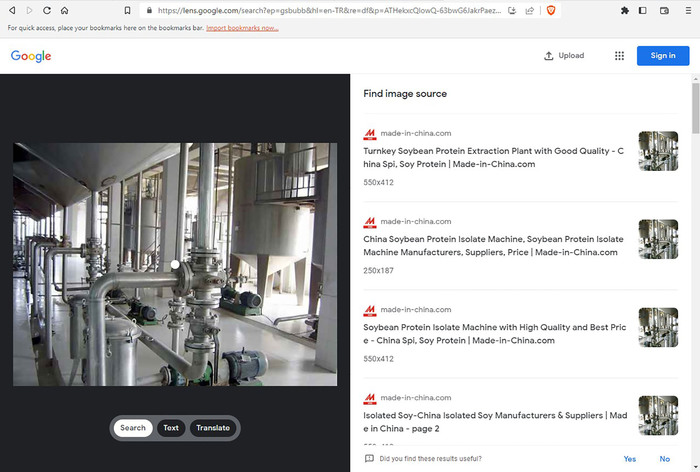Click the address bar URL field
Screen dimensions: 700x472
[x=320, y=10]
